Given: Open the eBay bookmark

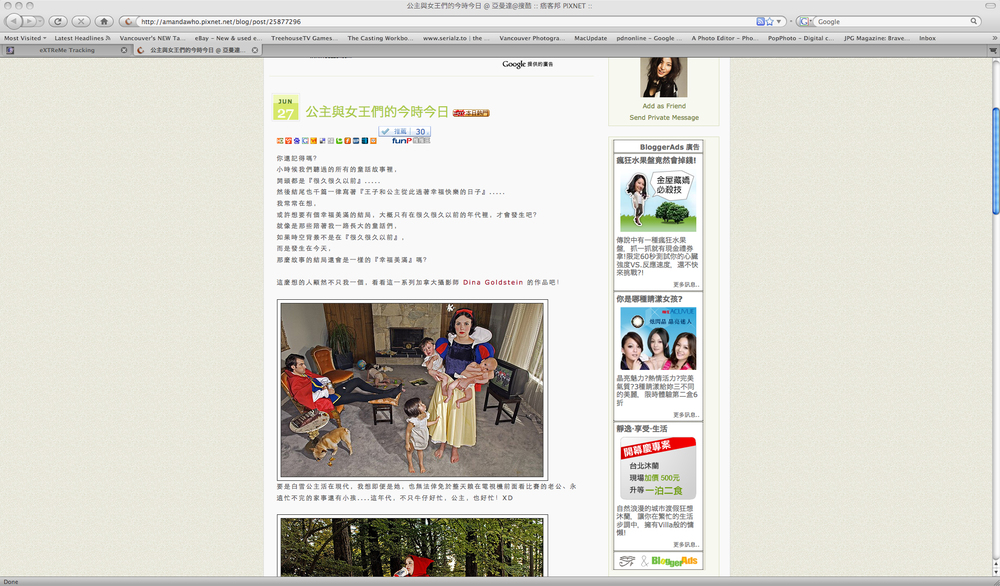Looking at the screenshot, I should 228,38.
